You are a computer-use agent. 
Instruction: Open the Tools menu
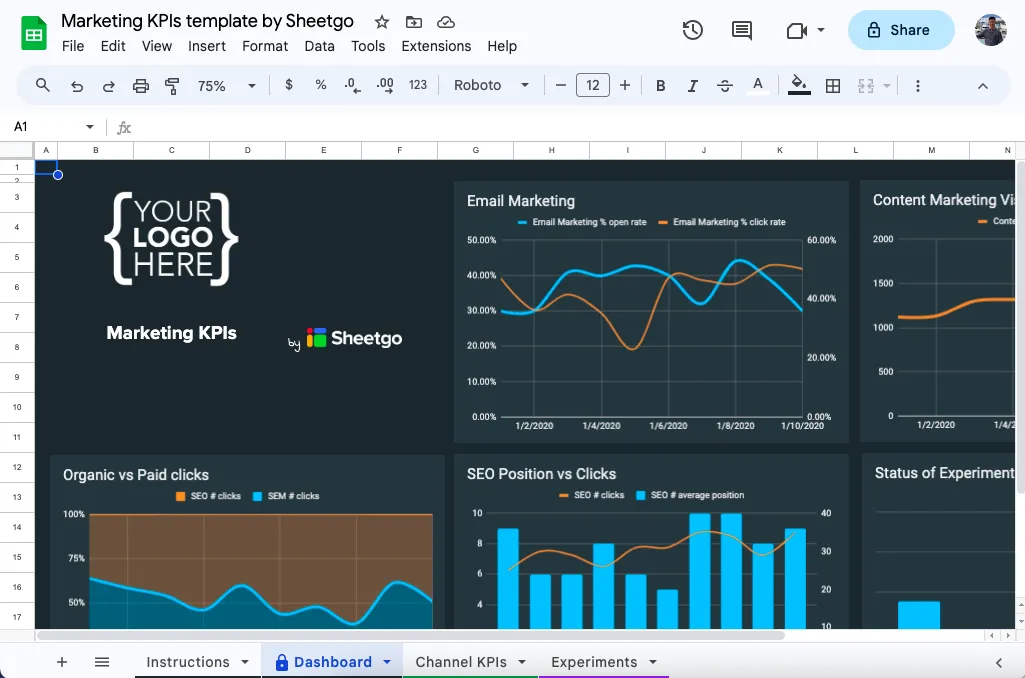[x=368, y=46]
